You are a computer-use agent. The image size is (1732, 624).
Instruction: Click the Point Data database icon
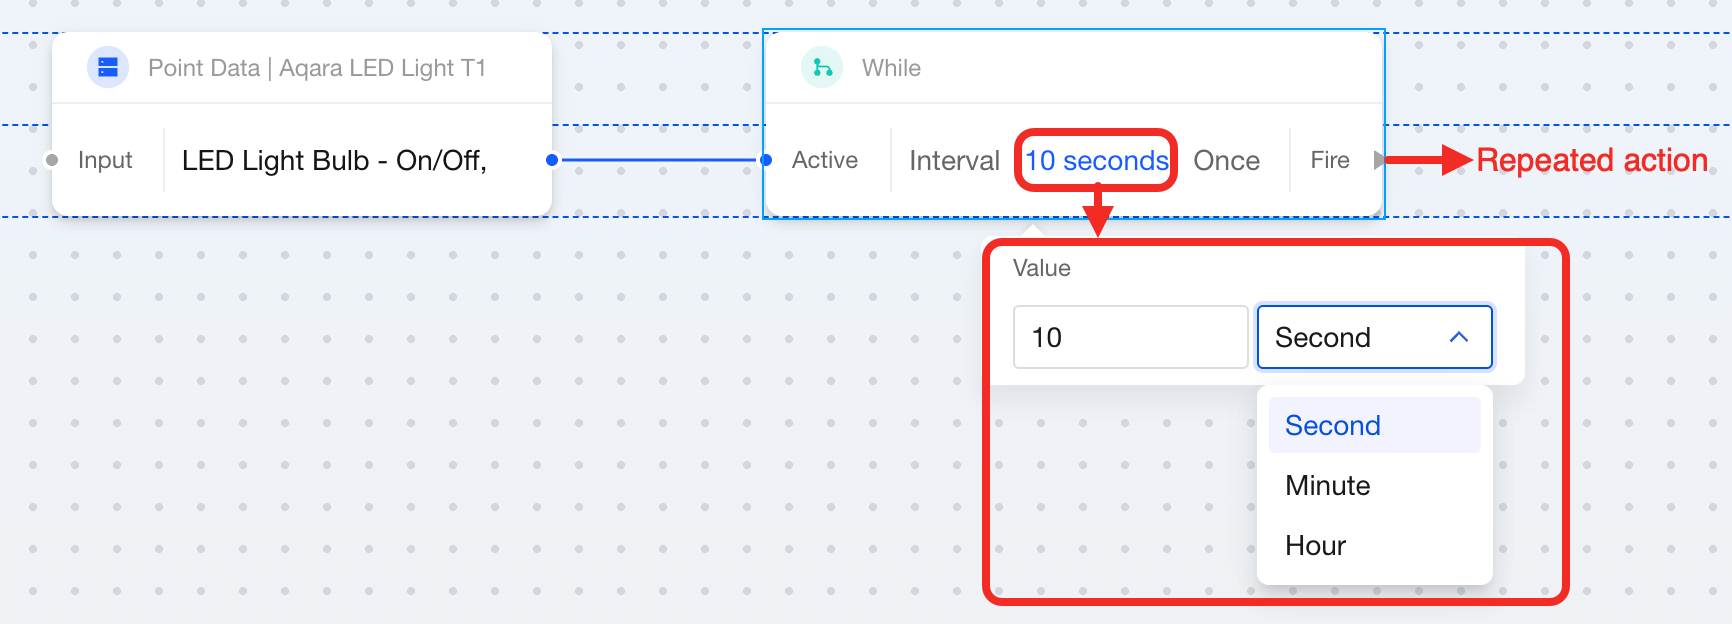[108, 68]
